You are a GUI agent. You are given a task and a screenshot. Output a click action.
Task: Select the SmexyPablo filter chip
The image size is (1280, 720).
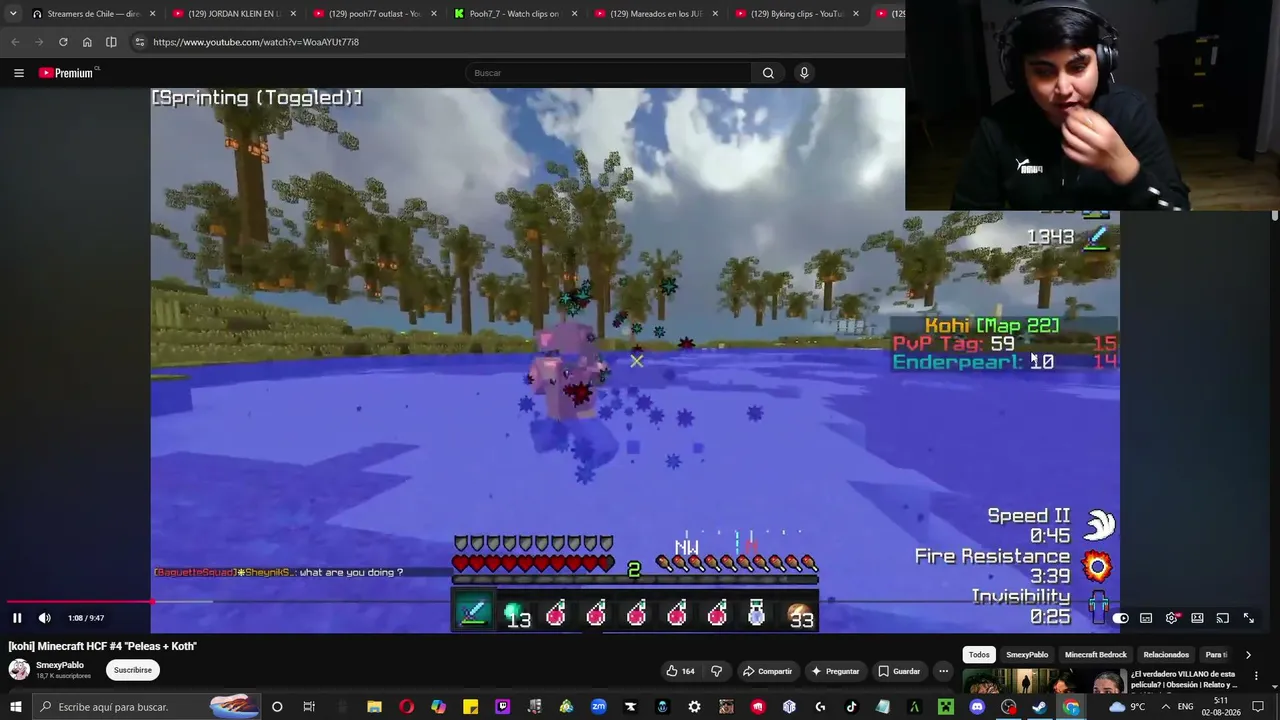tap(1027, 655)
